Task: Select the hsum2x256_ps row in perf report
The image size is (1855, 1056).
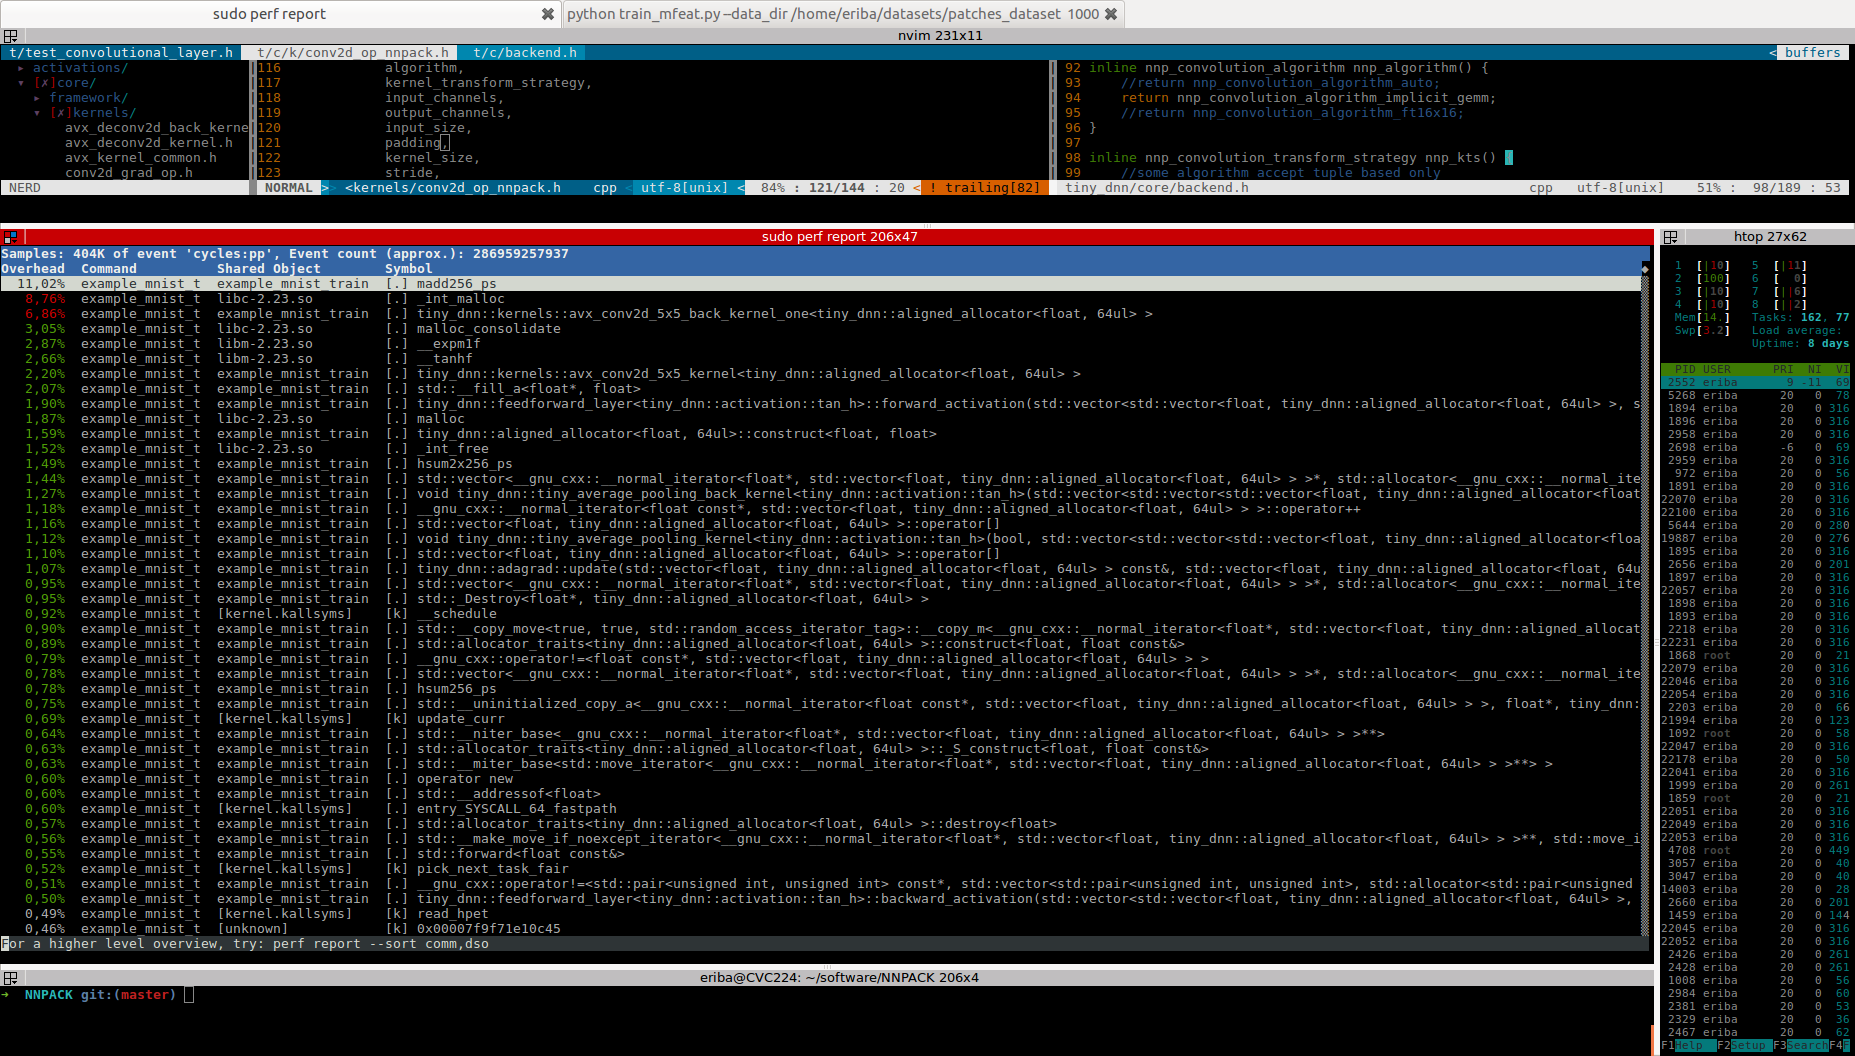Action: click(x=820, y=464)
